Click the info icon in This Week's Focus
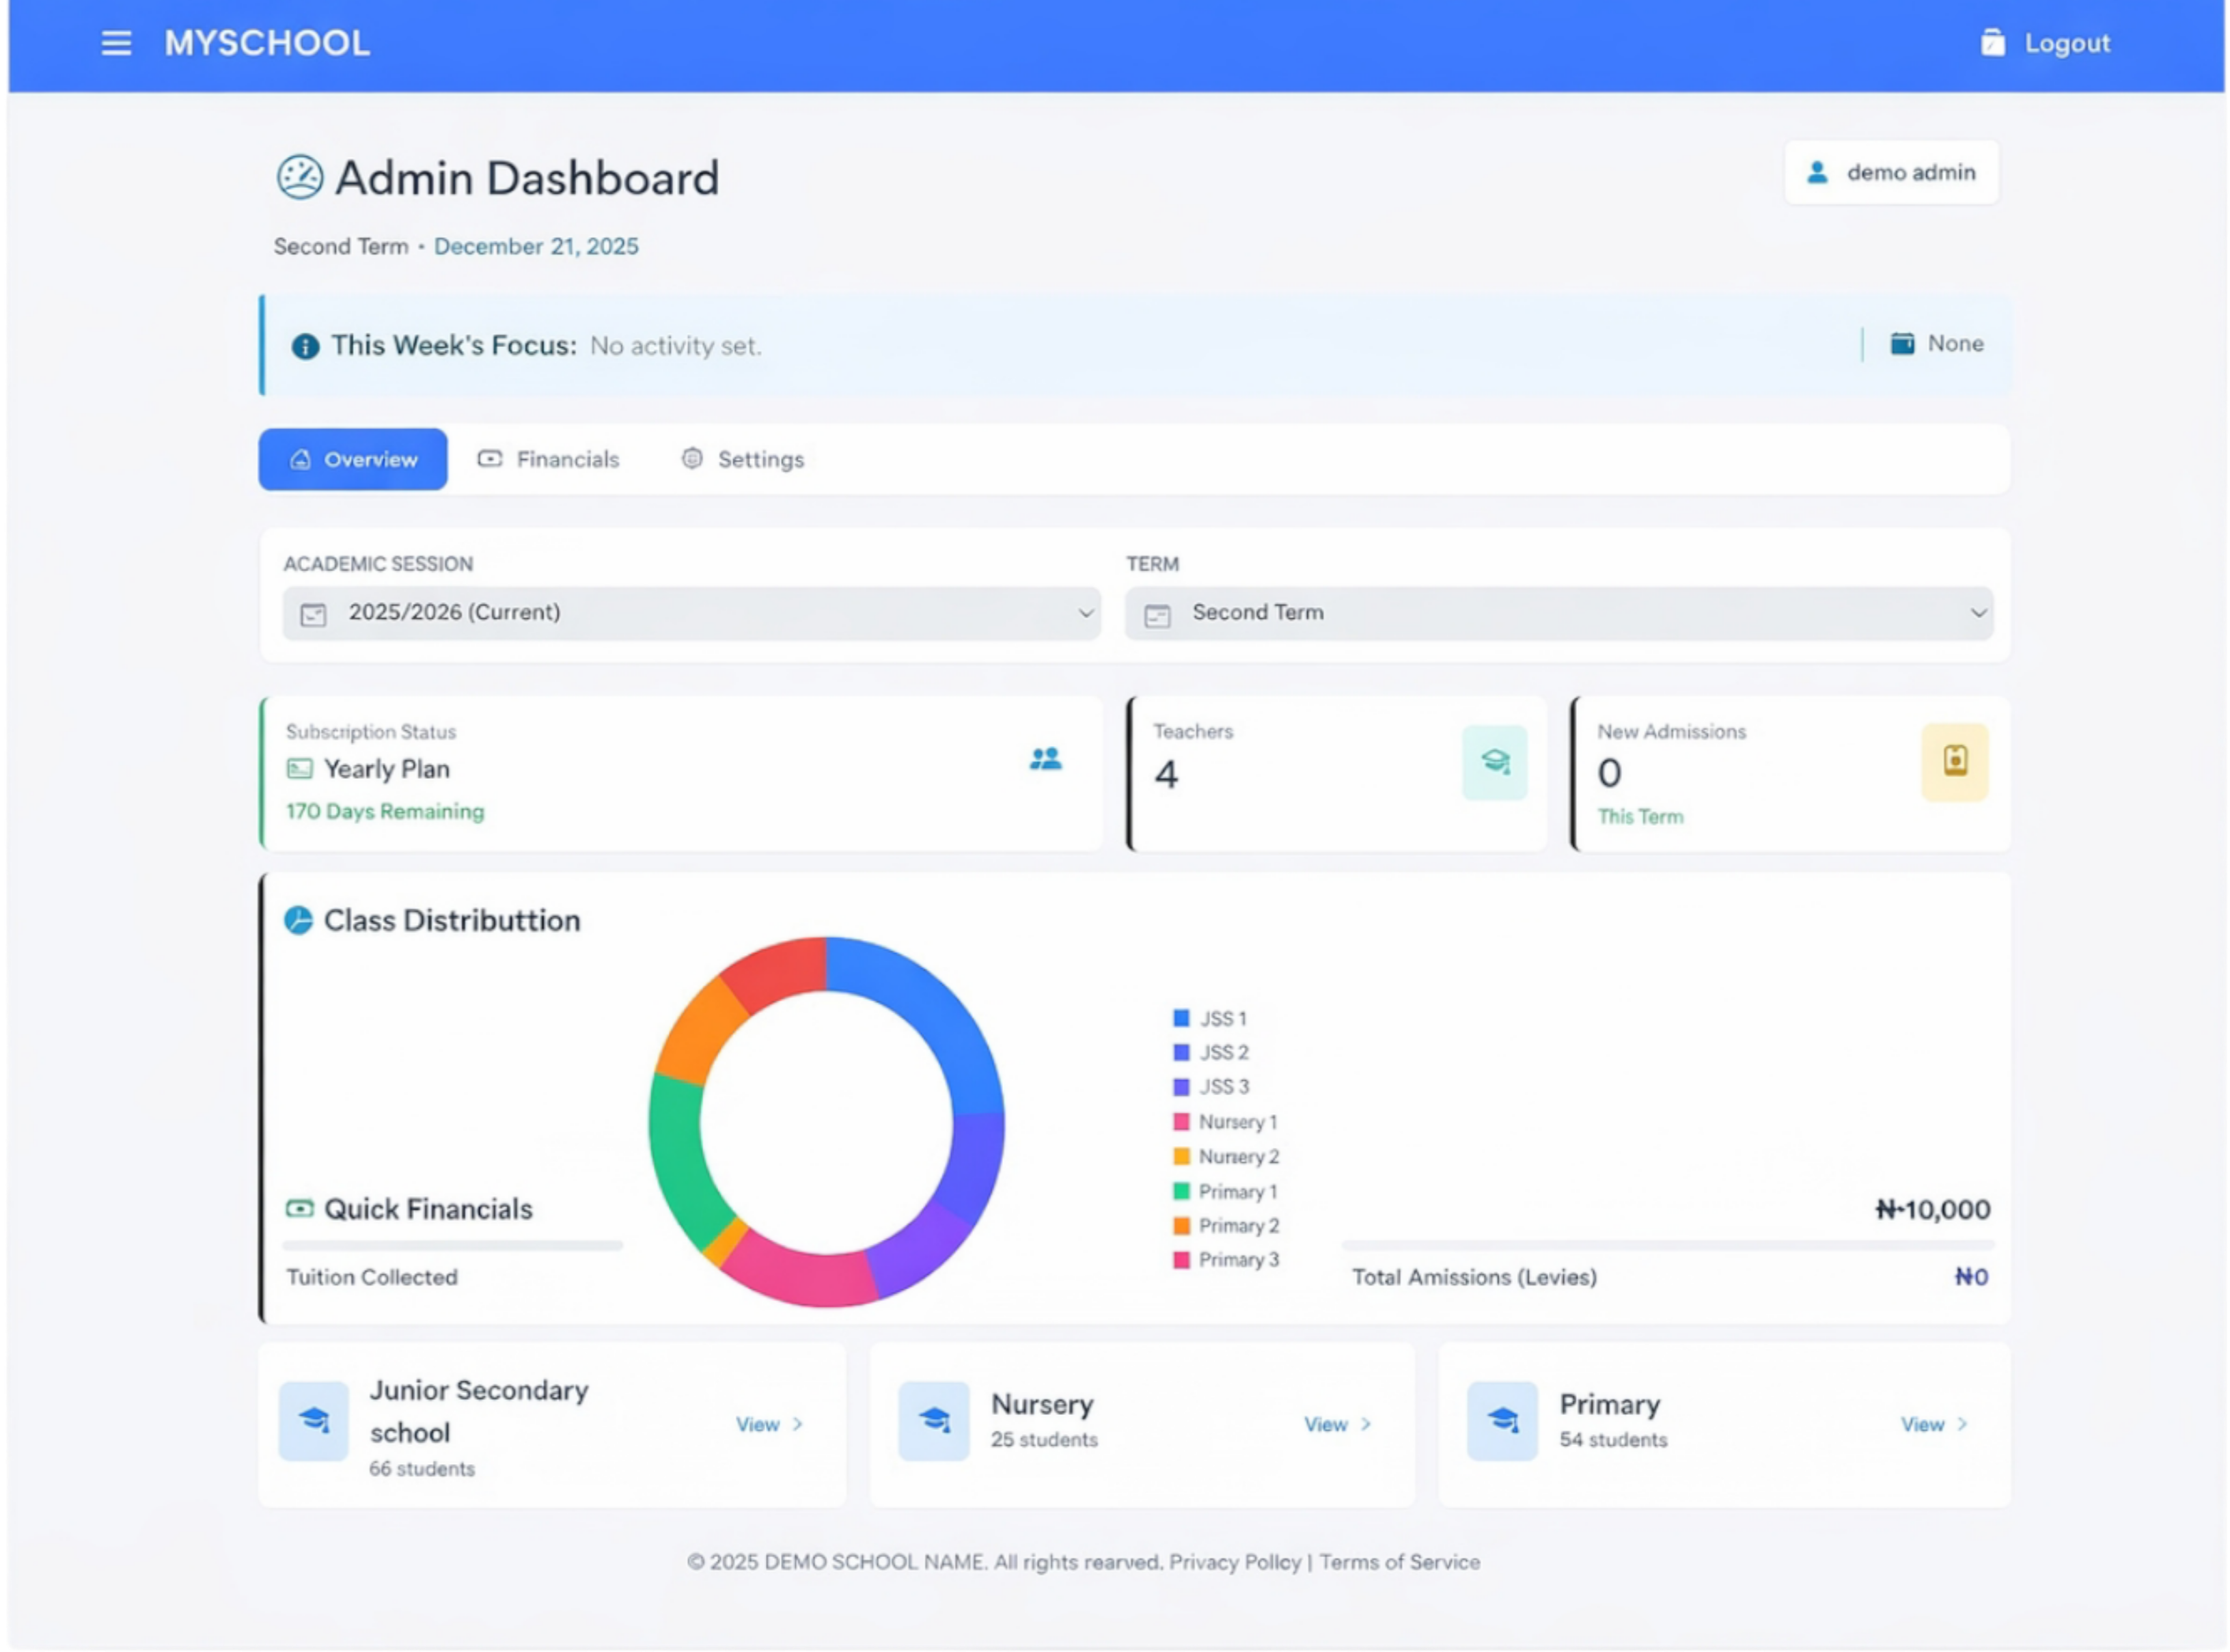 (304, 346)
